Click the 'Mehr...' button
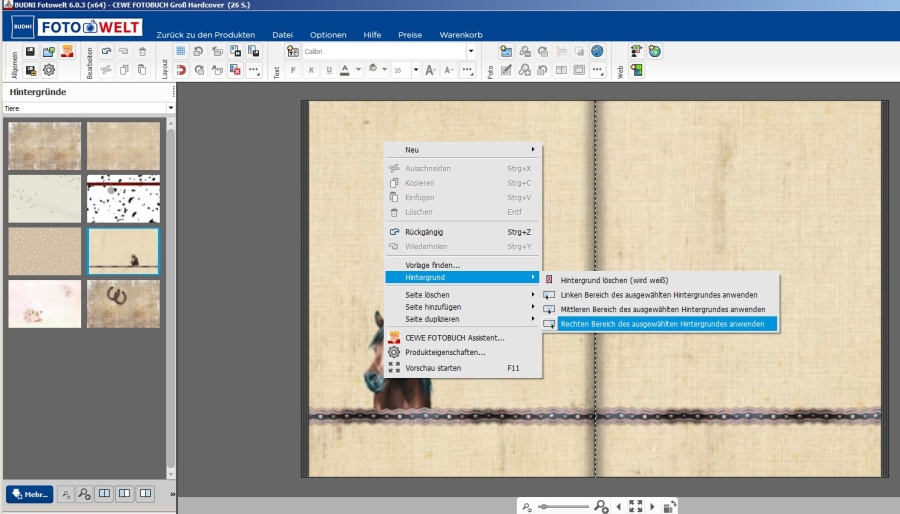The height and width of the screenshot is (514, 900). [x=29, y=493]
